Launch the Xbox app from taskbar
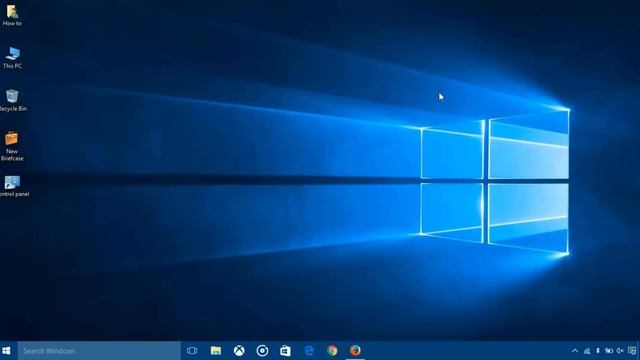The image size is (640, 360). click(239, 351)
